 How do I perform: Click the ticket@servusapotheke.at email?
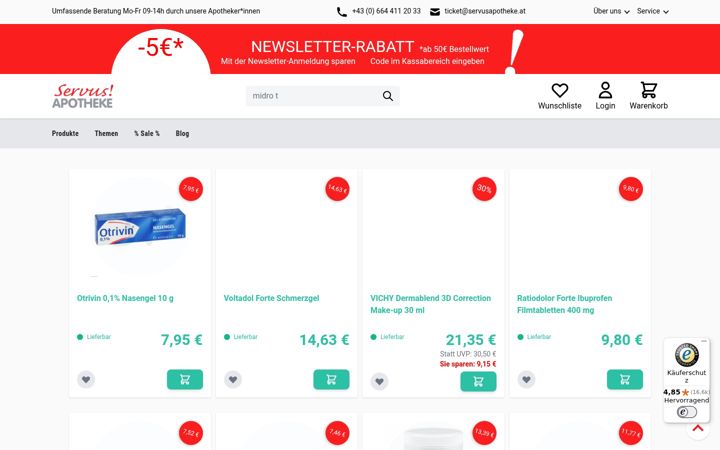click(x=485, y=11)
